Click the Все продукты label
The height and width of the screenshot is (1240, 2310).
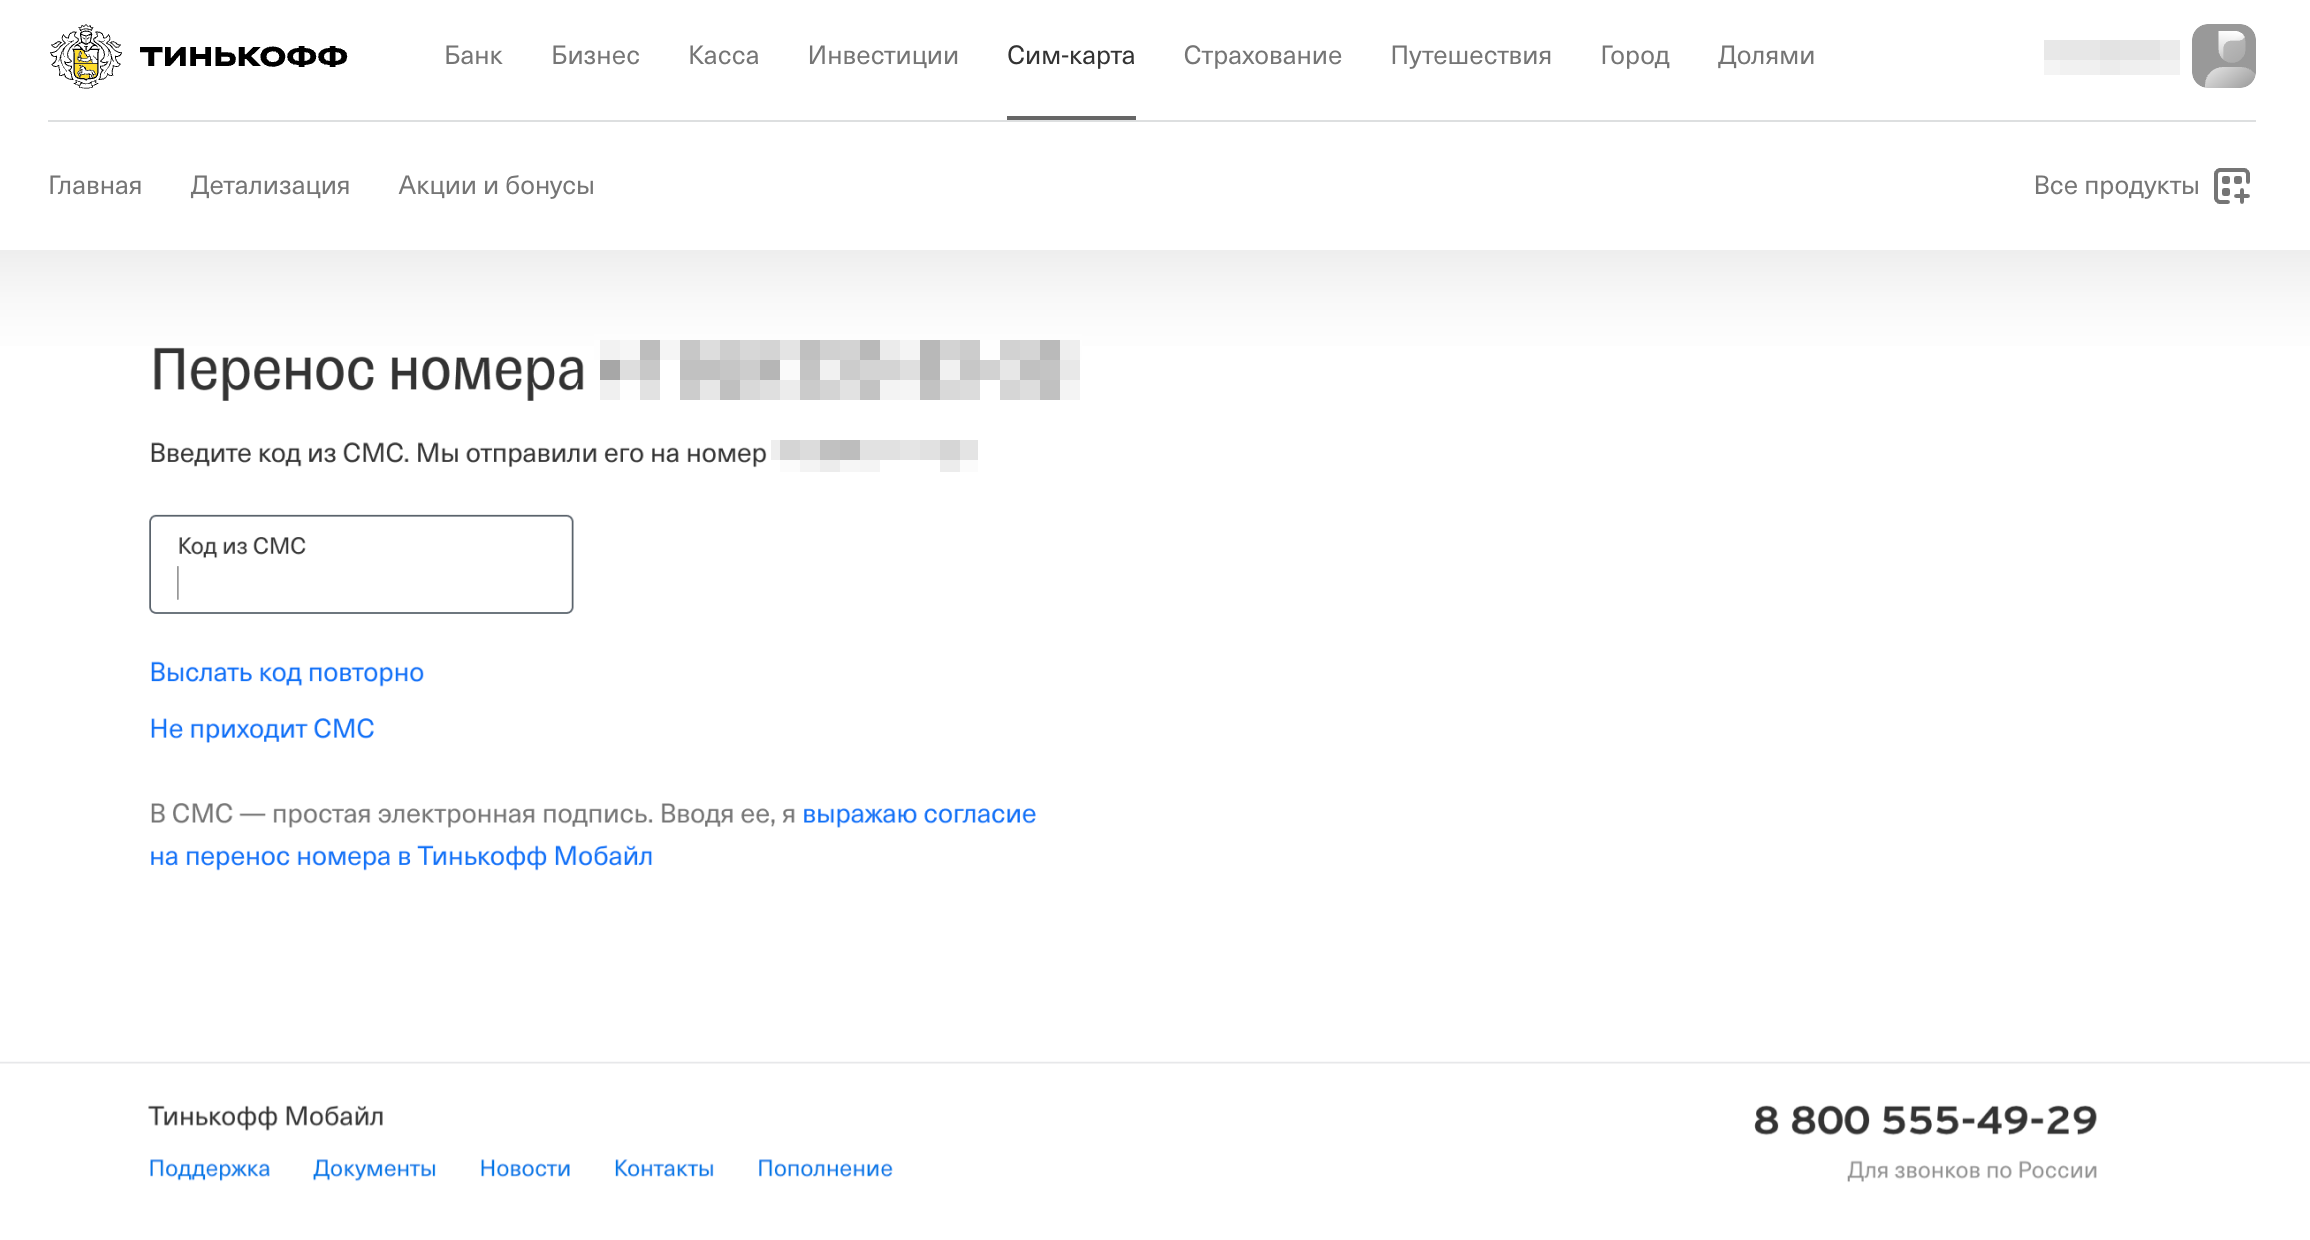point(2116,186)
